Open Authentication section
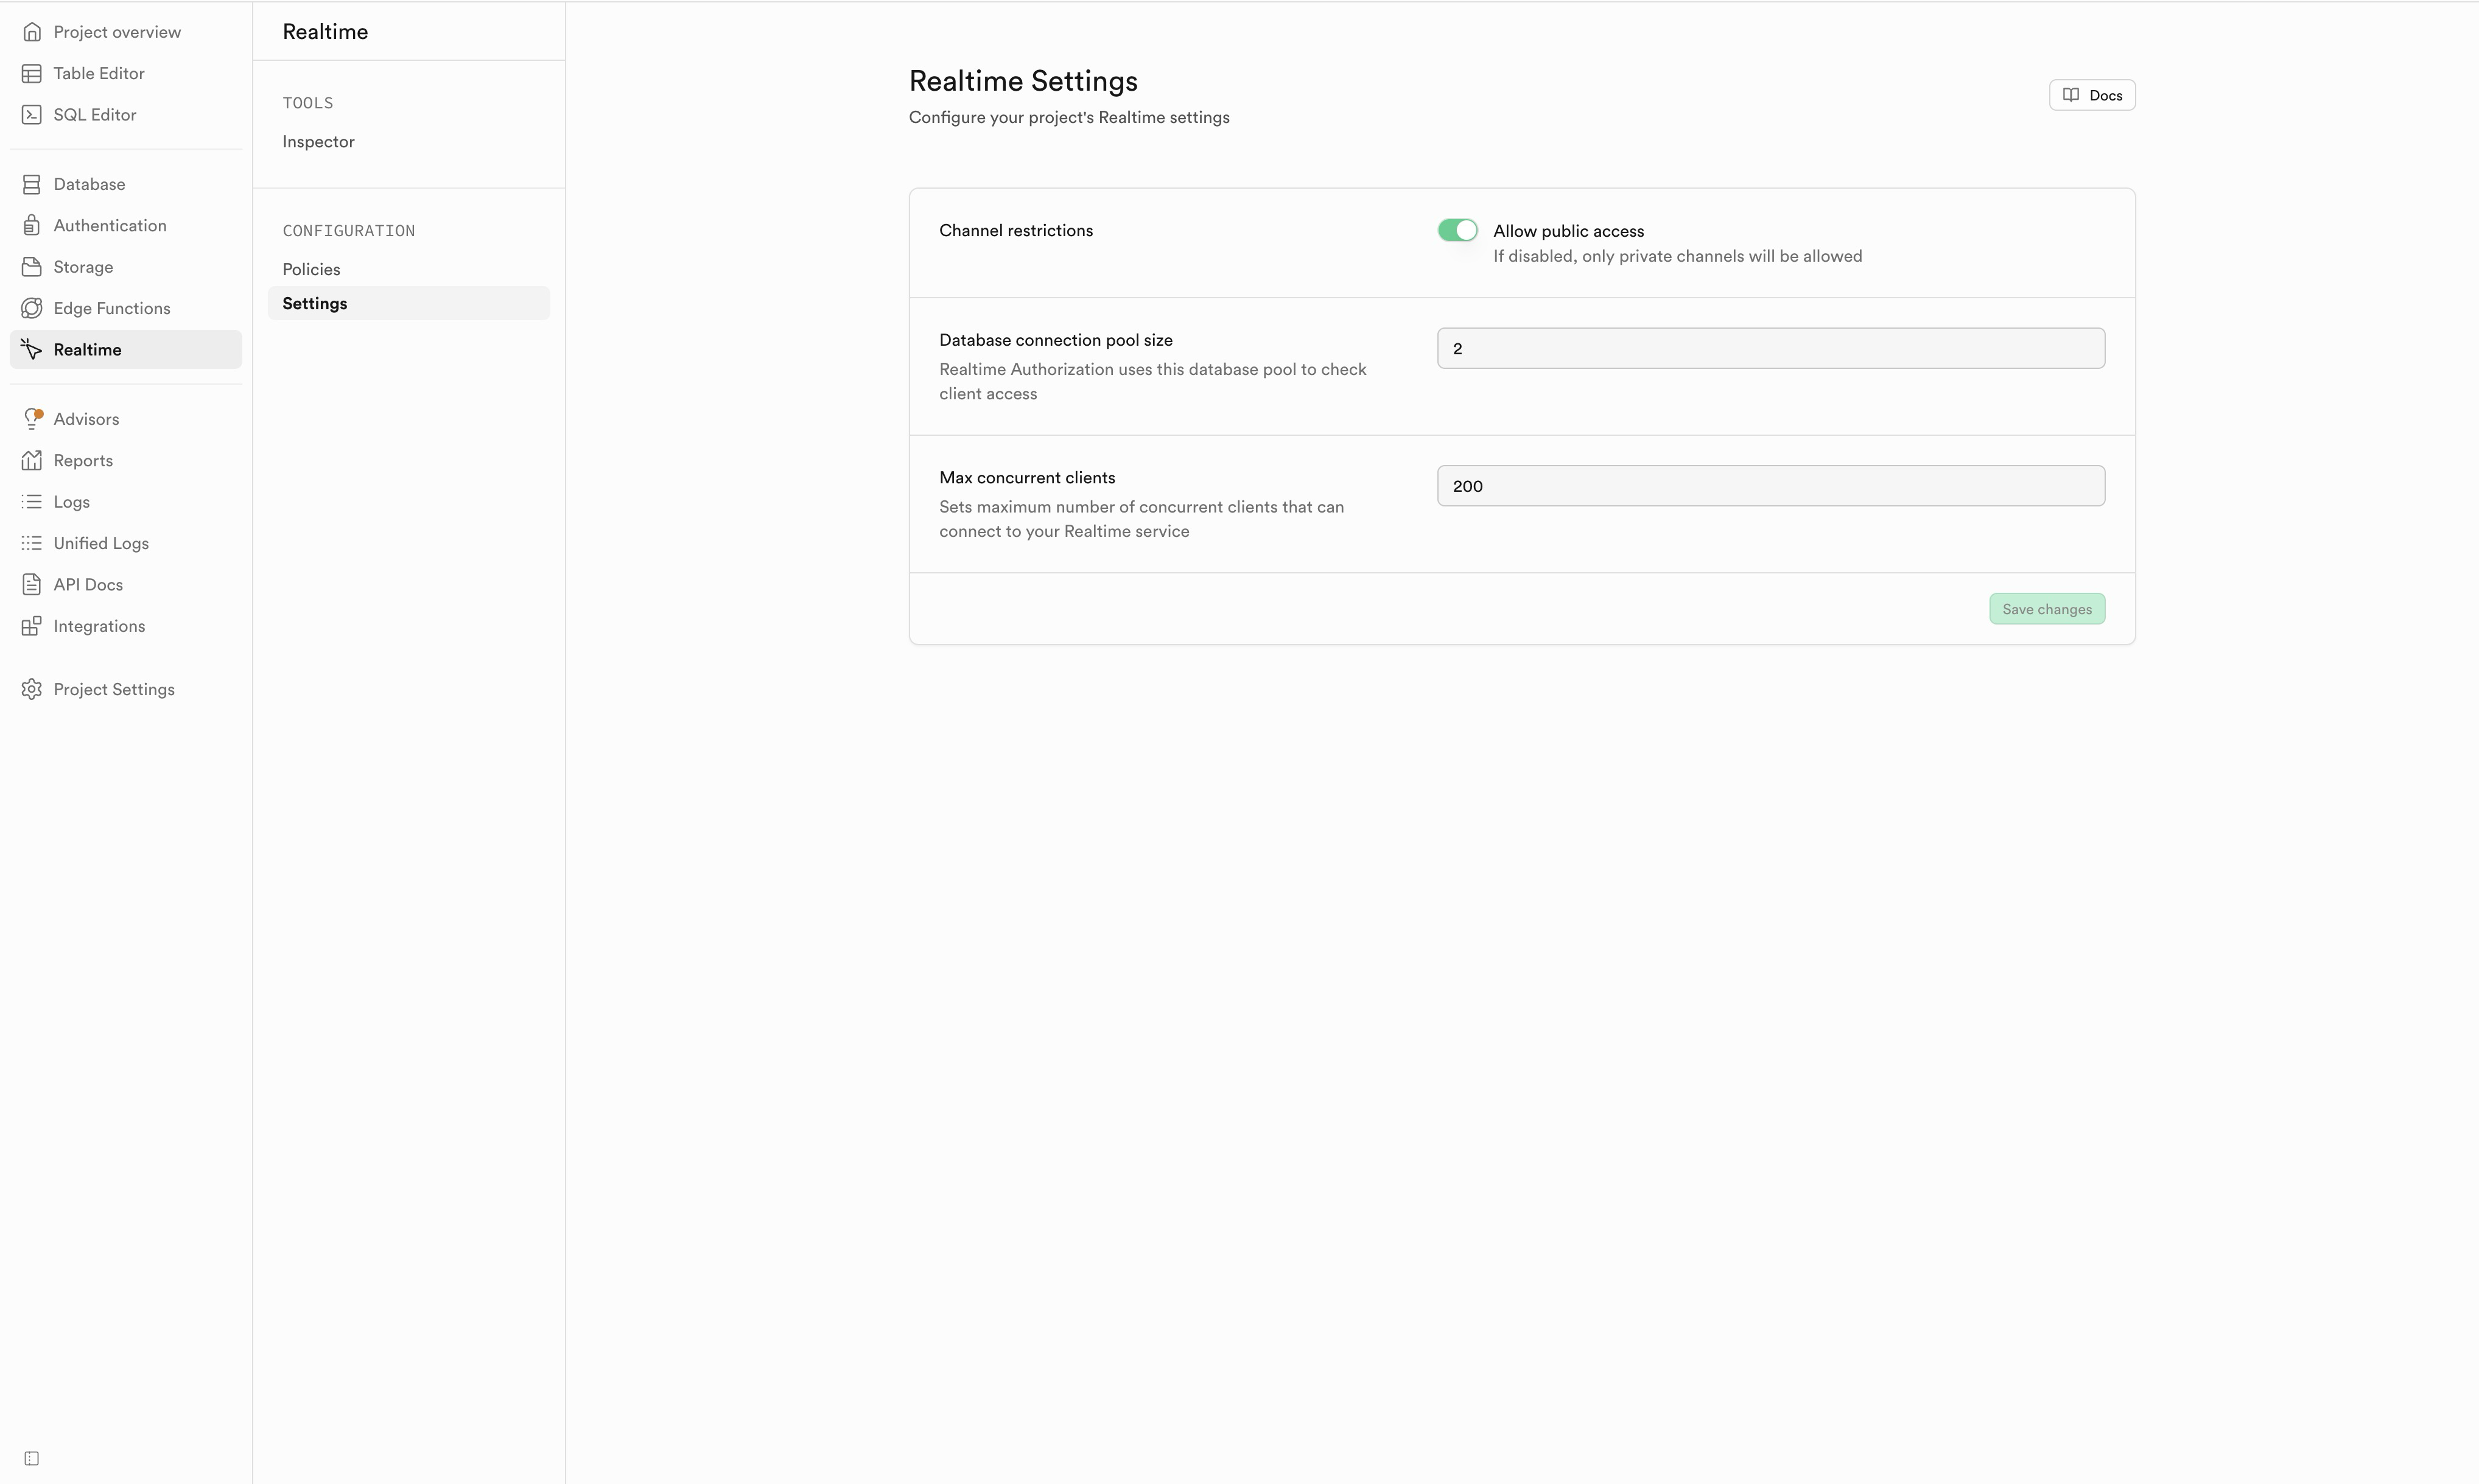The height and width of the screenshot is (1484, 2479). pos(126,226)
